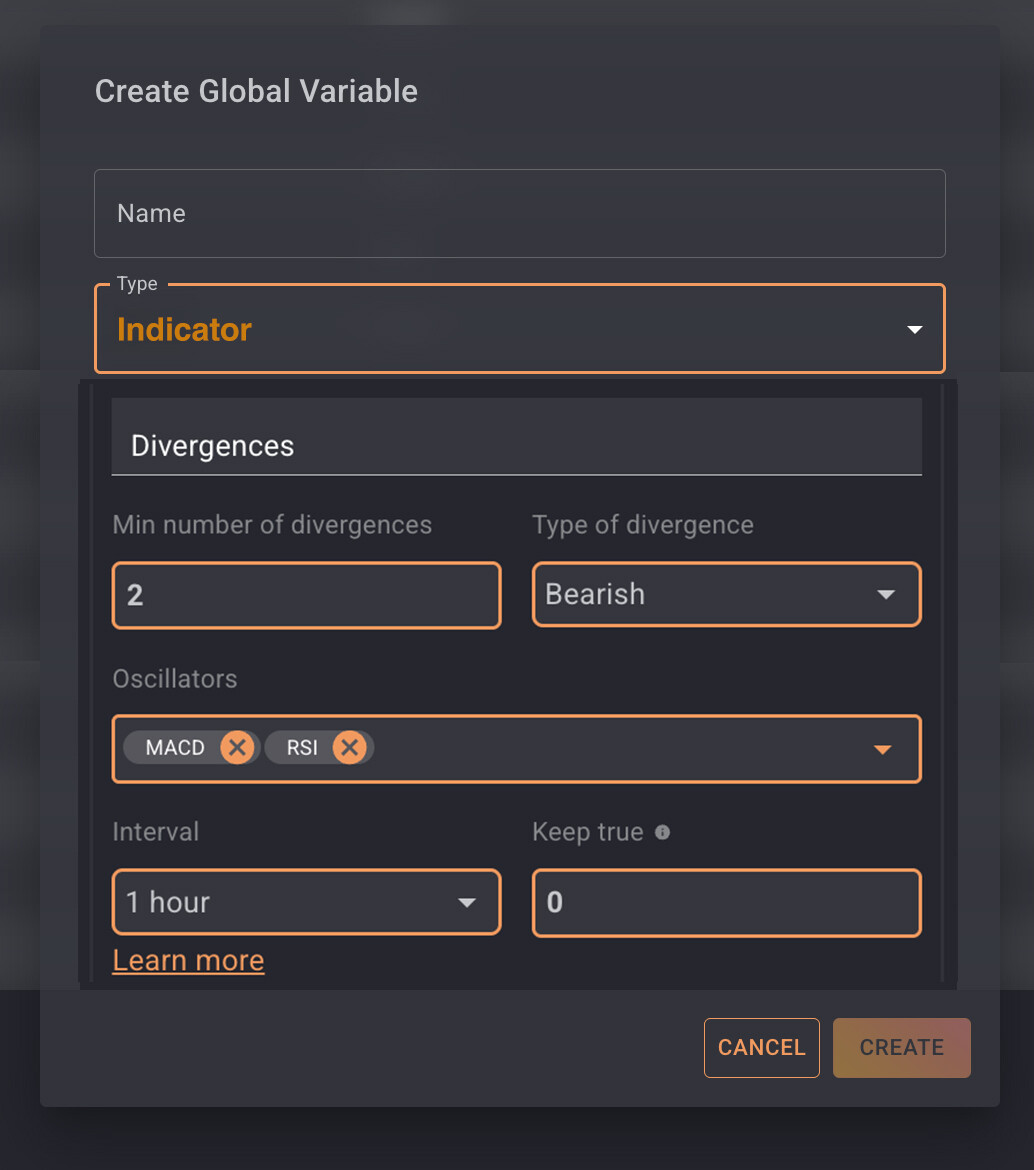Screen dimensions: 1034x1170
Task: Open the Bearish divergence type dropdown
Action: click(x=700, y=595)
